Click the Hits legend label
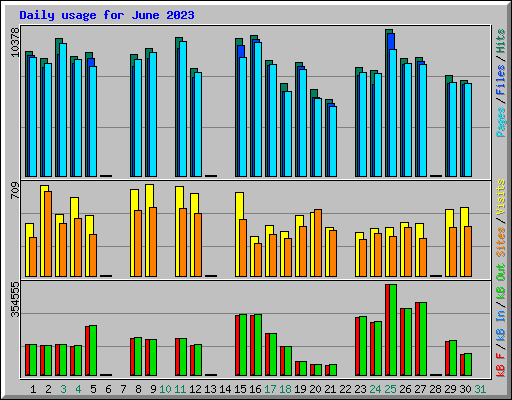The image size is (512, 400). 501,41
